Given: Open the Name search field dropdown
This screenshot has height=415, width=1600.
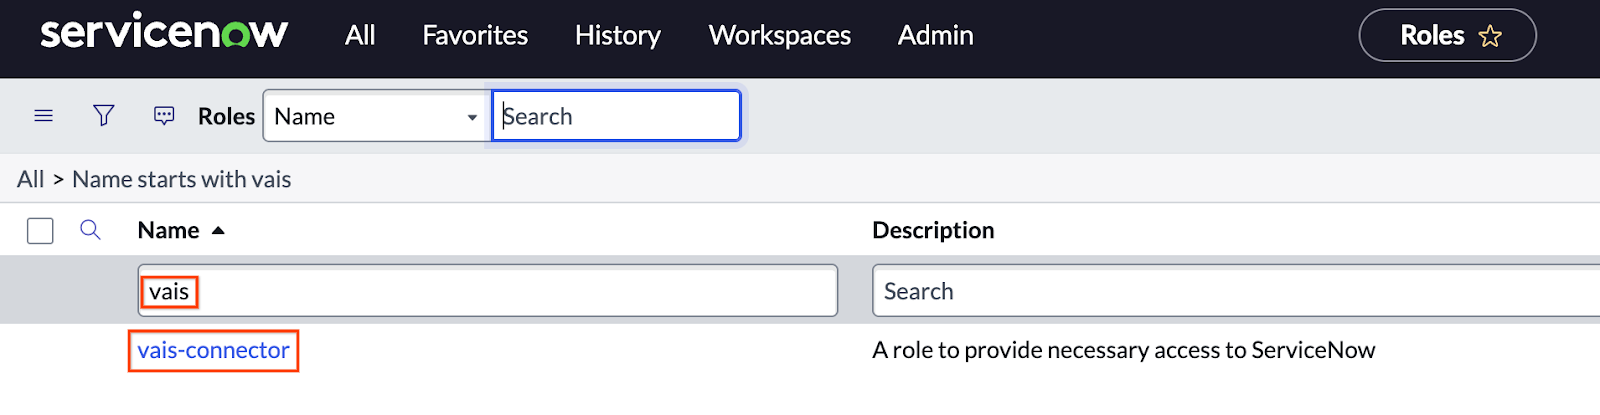Looking at the screenshot, I should click(376, 116).
